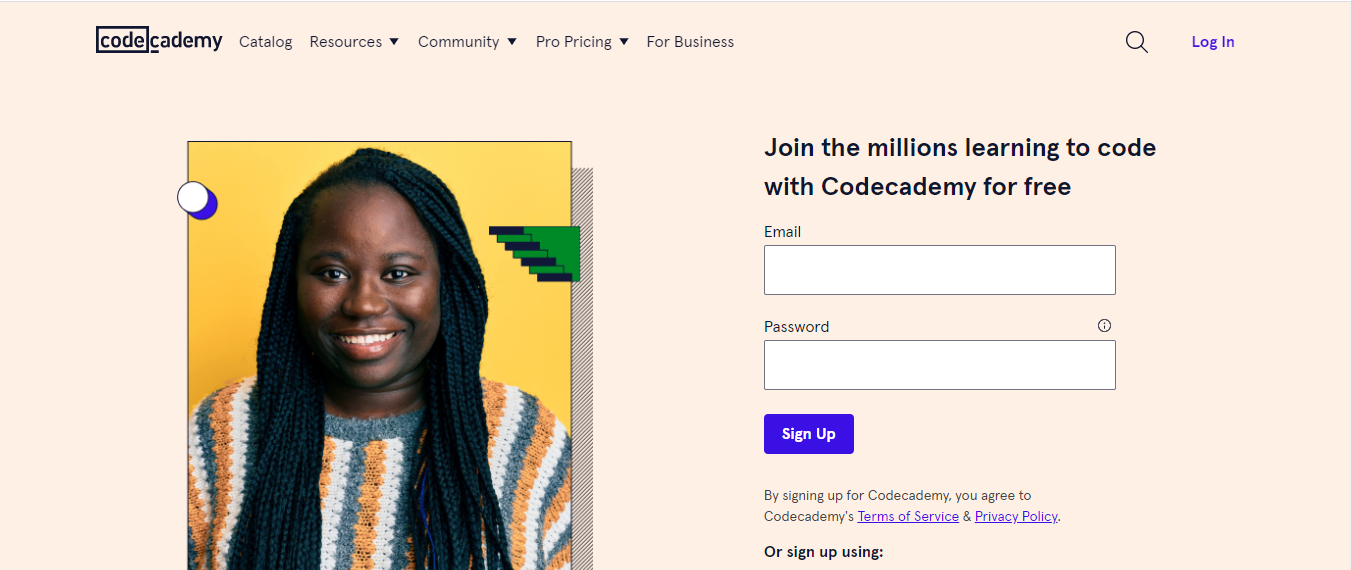Click the Community menu label
1351x570 pixels.
coord(458,42)
